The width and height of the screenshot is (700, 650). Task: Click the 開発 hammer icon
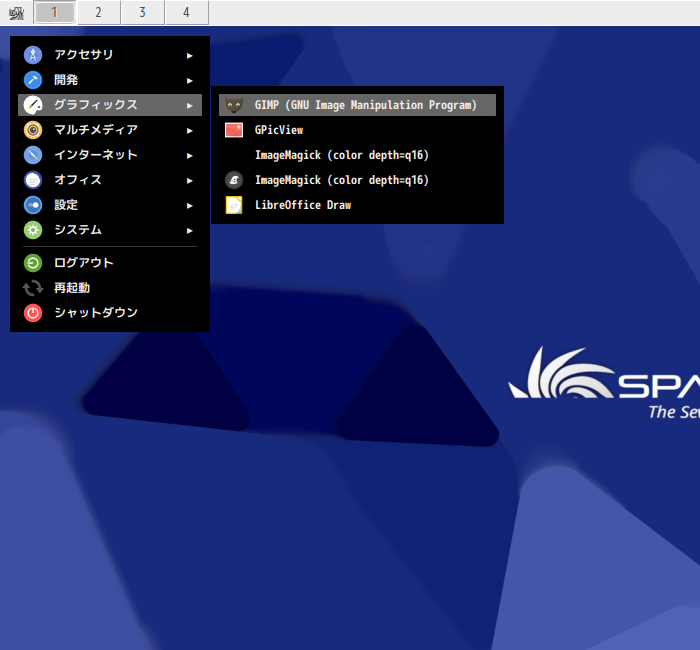pyautogui.click(x=33, y=80)
